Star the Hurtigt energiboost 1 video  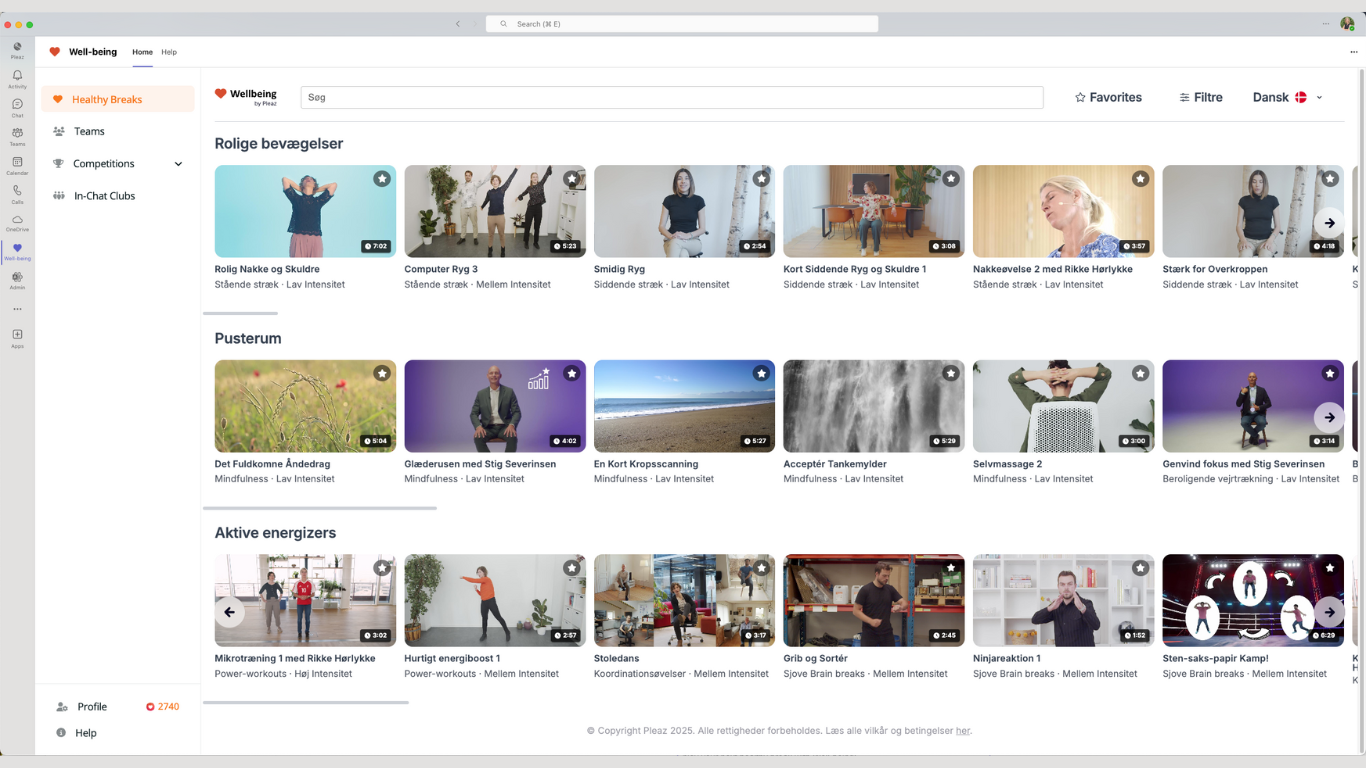[571, 568]
